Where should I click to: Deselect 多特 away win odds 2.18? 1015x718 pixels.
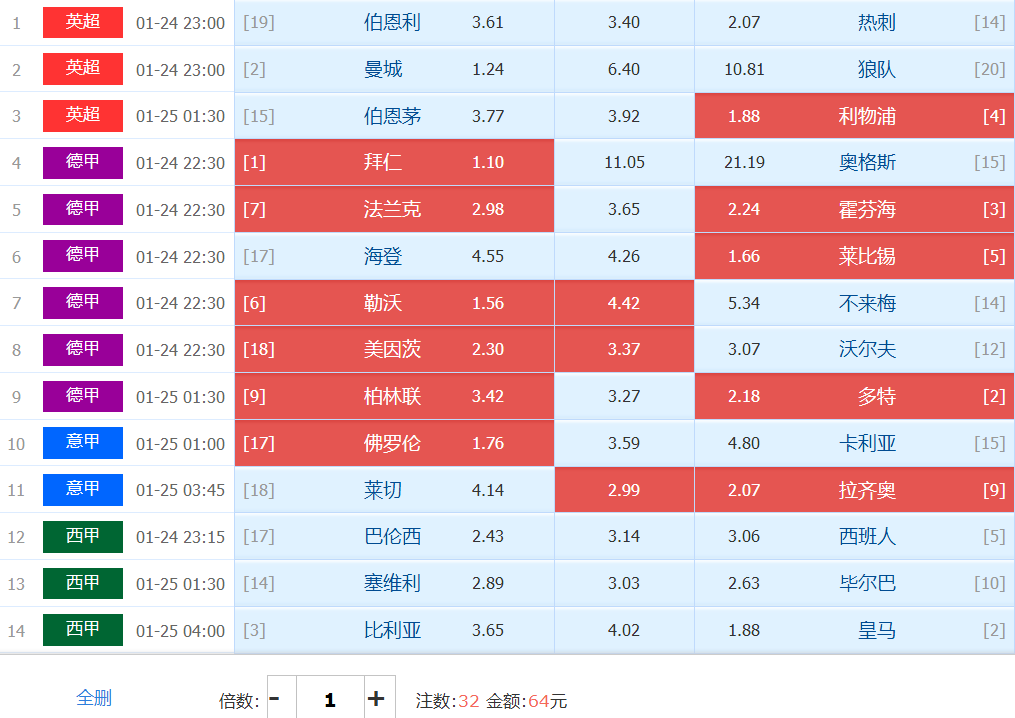[854, 396]
